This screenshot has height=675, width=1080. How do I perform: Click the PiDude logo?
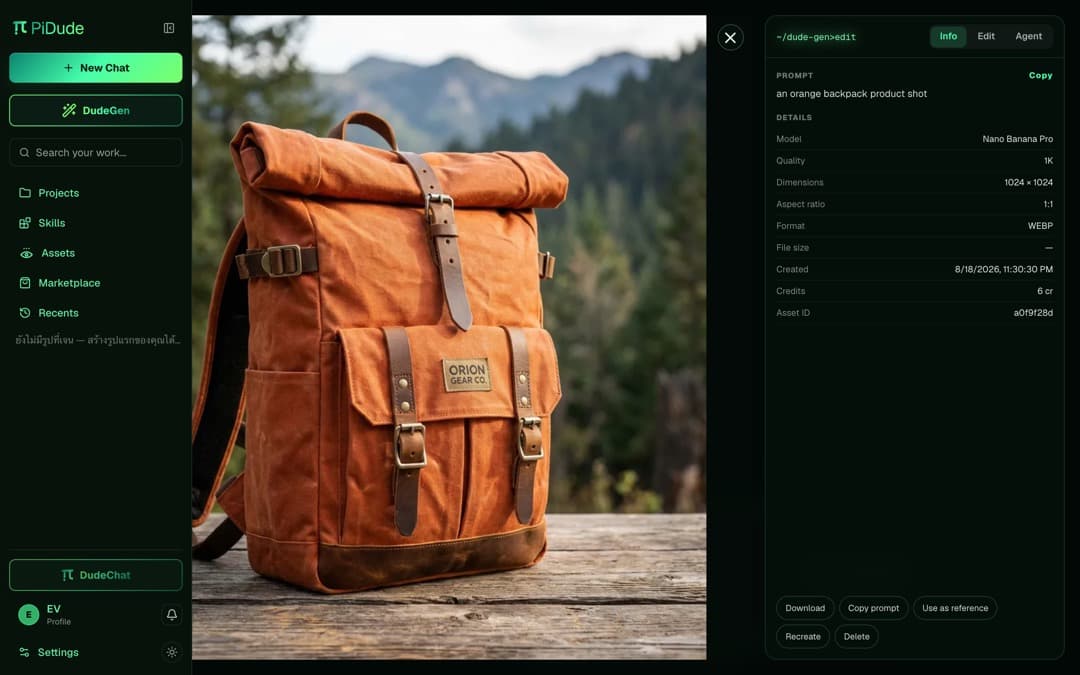point(48,28)
